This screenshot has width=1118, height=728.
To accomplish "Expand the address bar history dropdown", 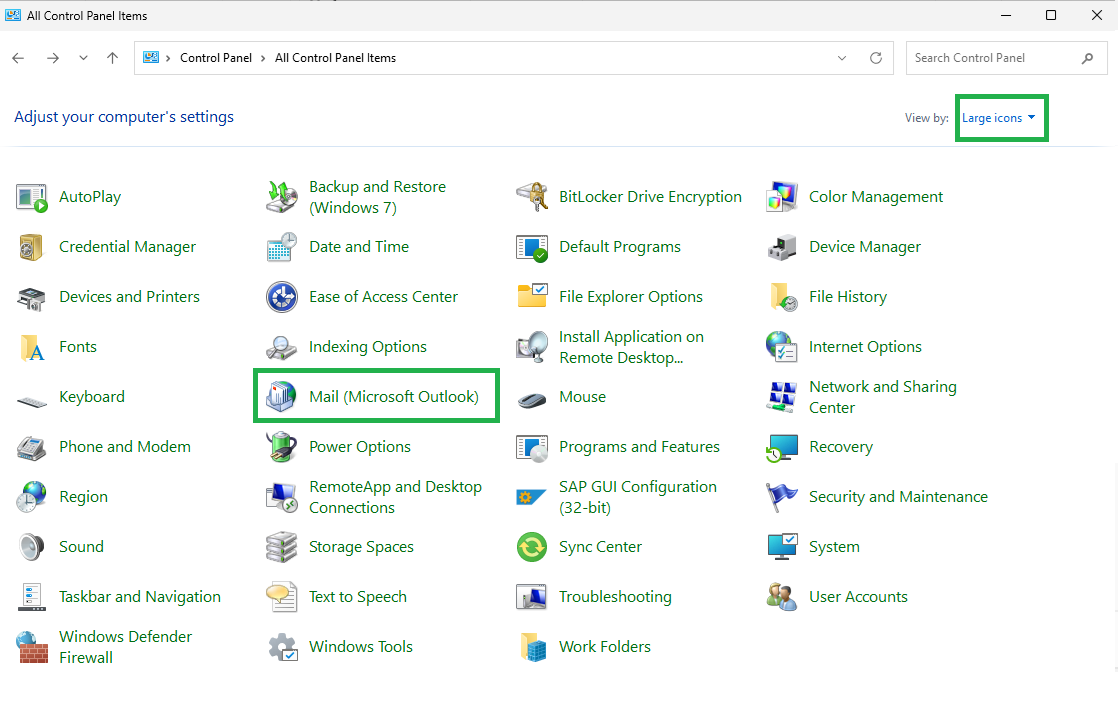I will pyautogui.click(x=842, y=58).
